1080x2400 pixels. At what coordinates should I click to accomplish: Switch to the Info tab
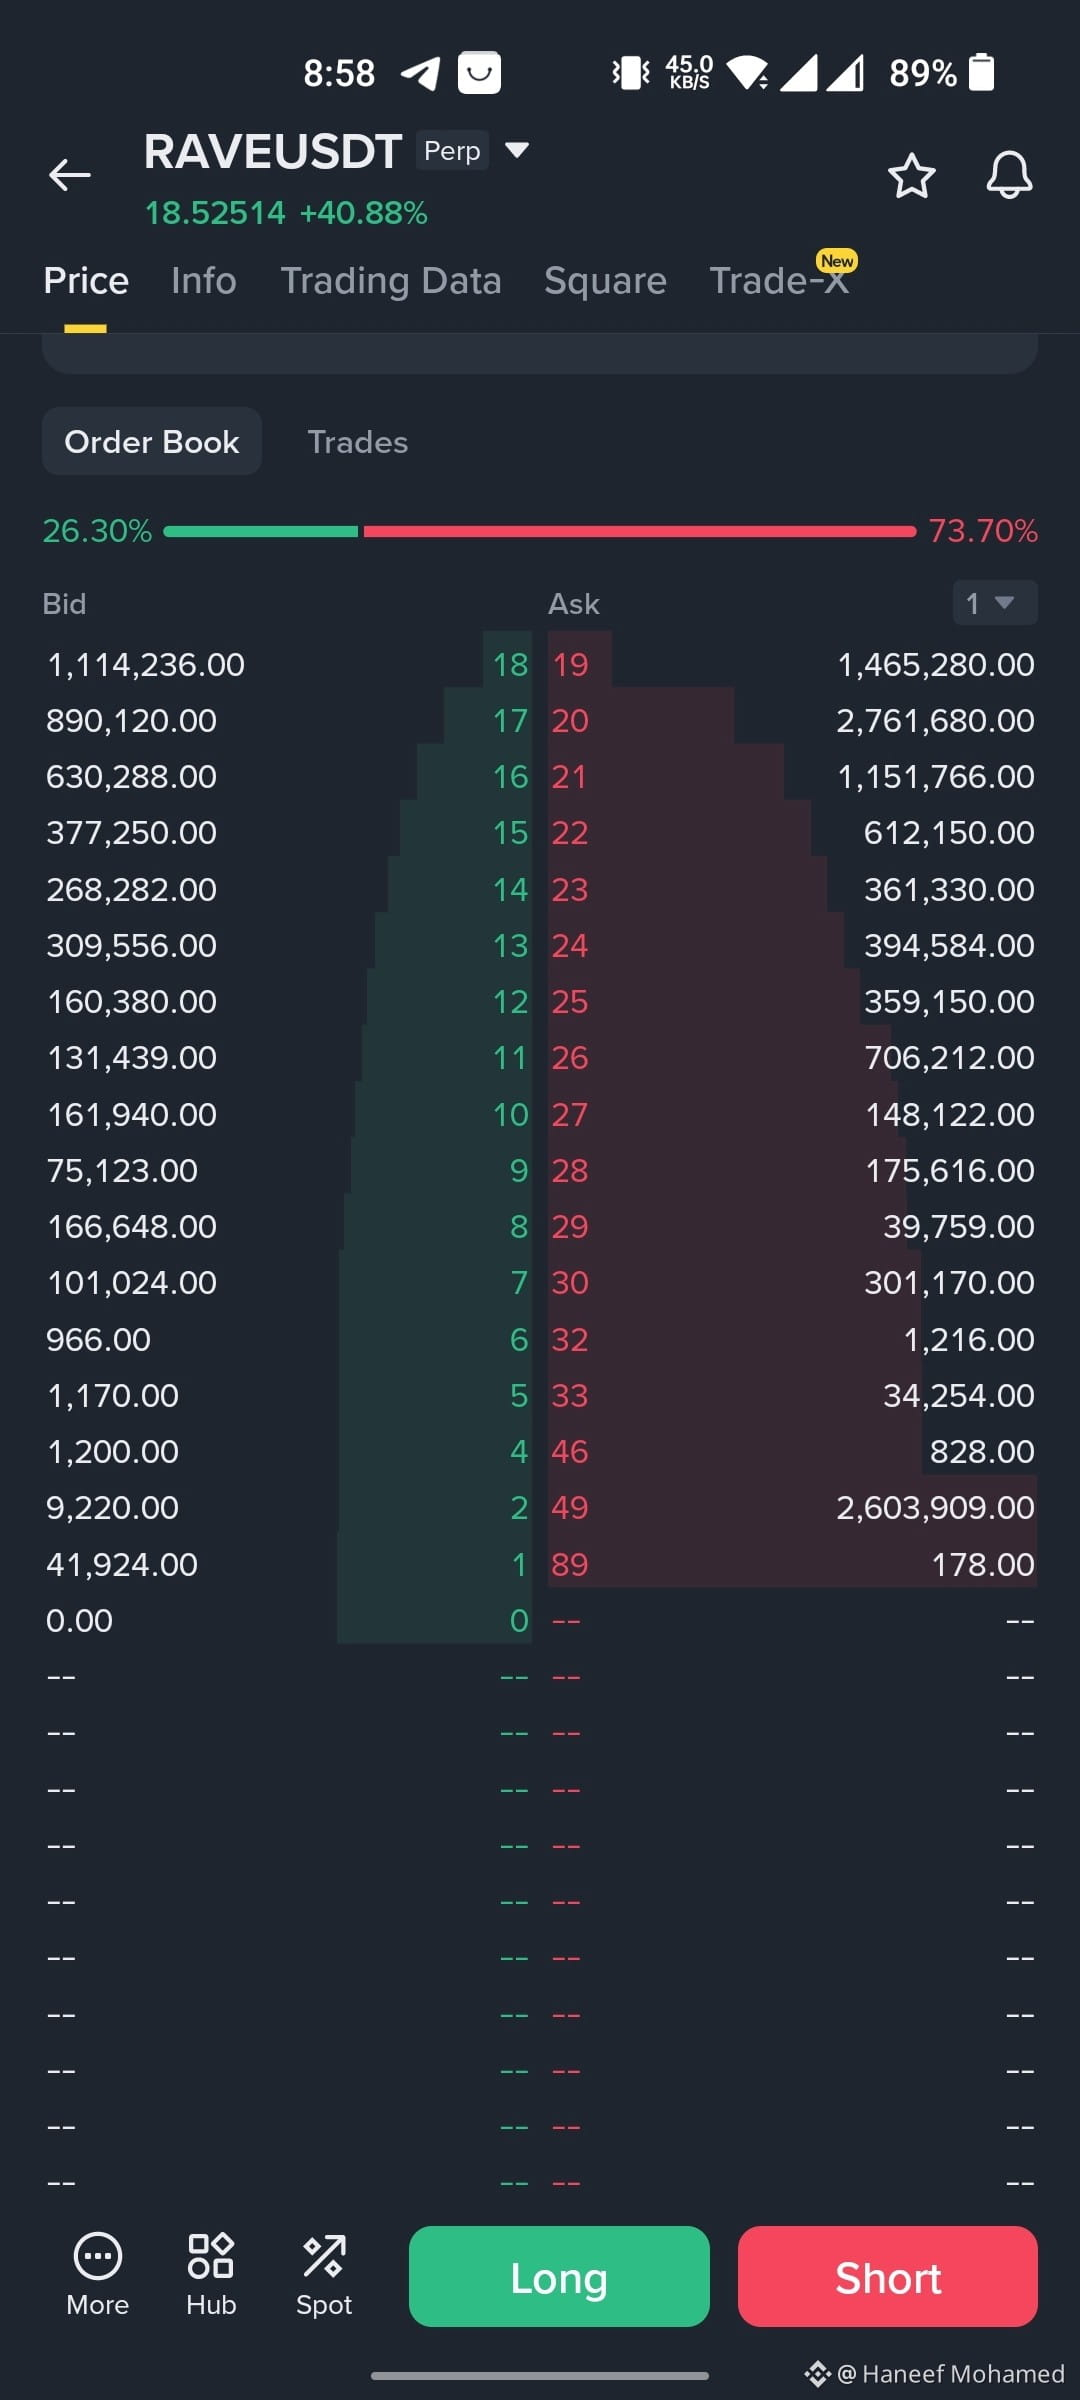click(204, 281)
